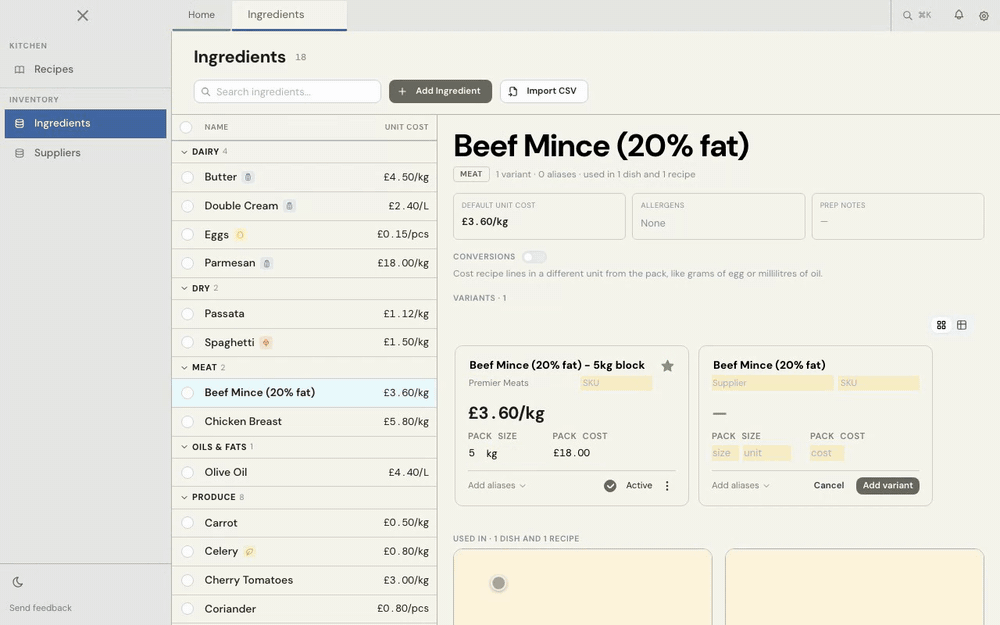Click the Import CSV button

pyautogui.click(x=543, y=91)
